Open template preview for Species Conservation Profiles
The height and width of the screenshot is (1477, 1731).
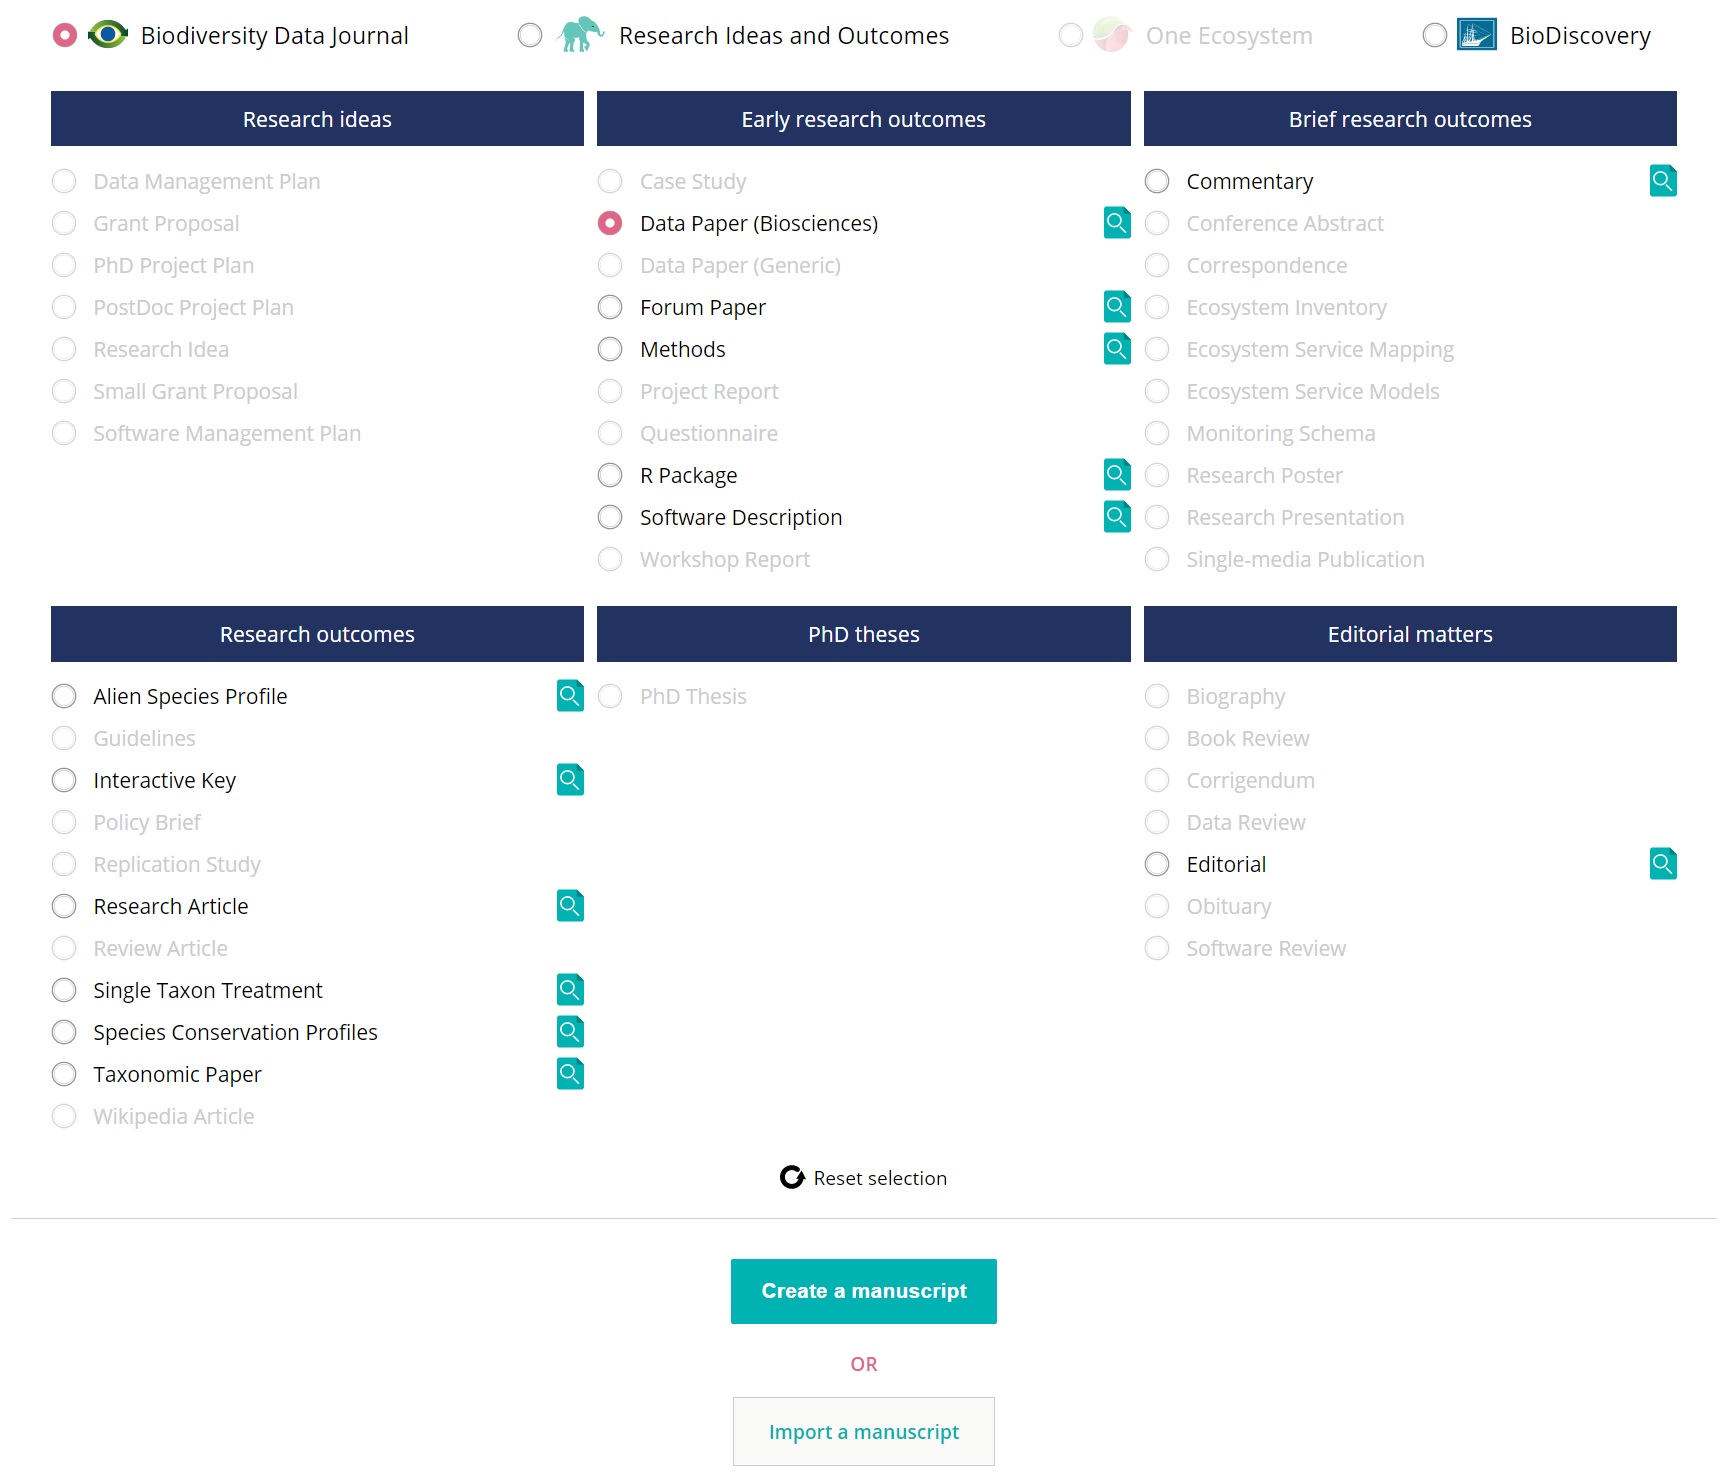pyautogui.click(x=570, y=1032)
